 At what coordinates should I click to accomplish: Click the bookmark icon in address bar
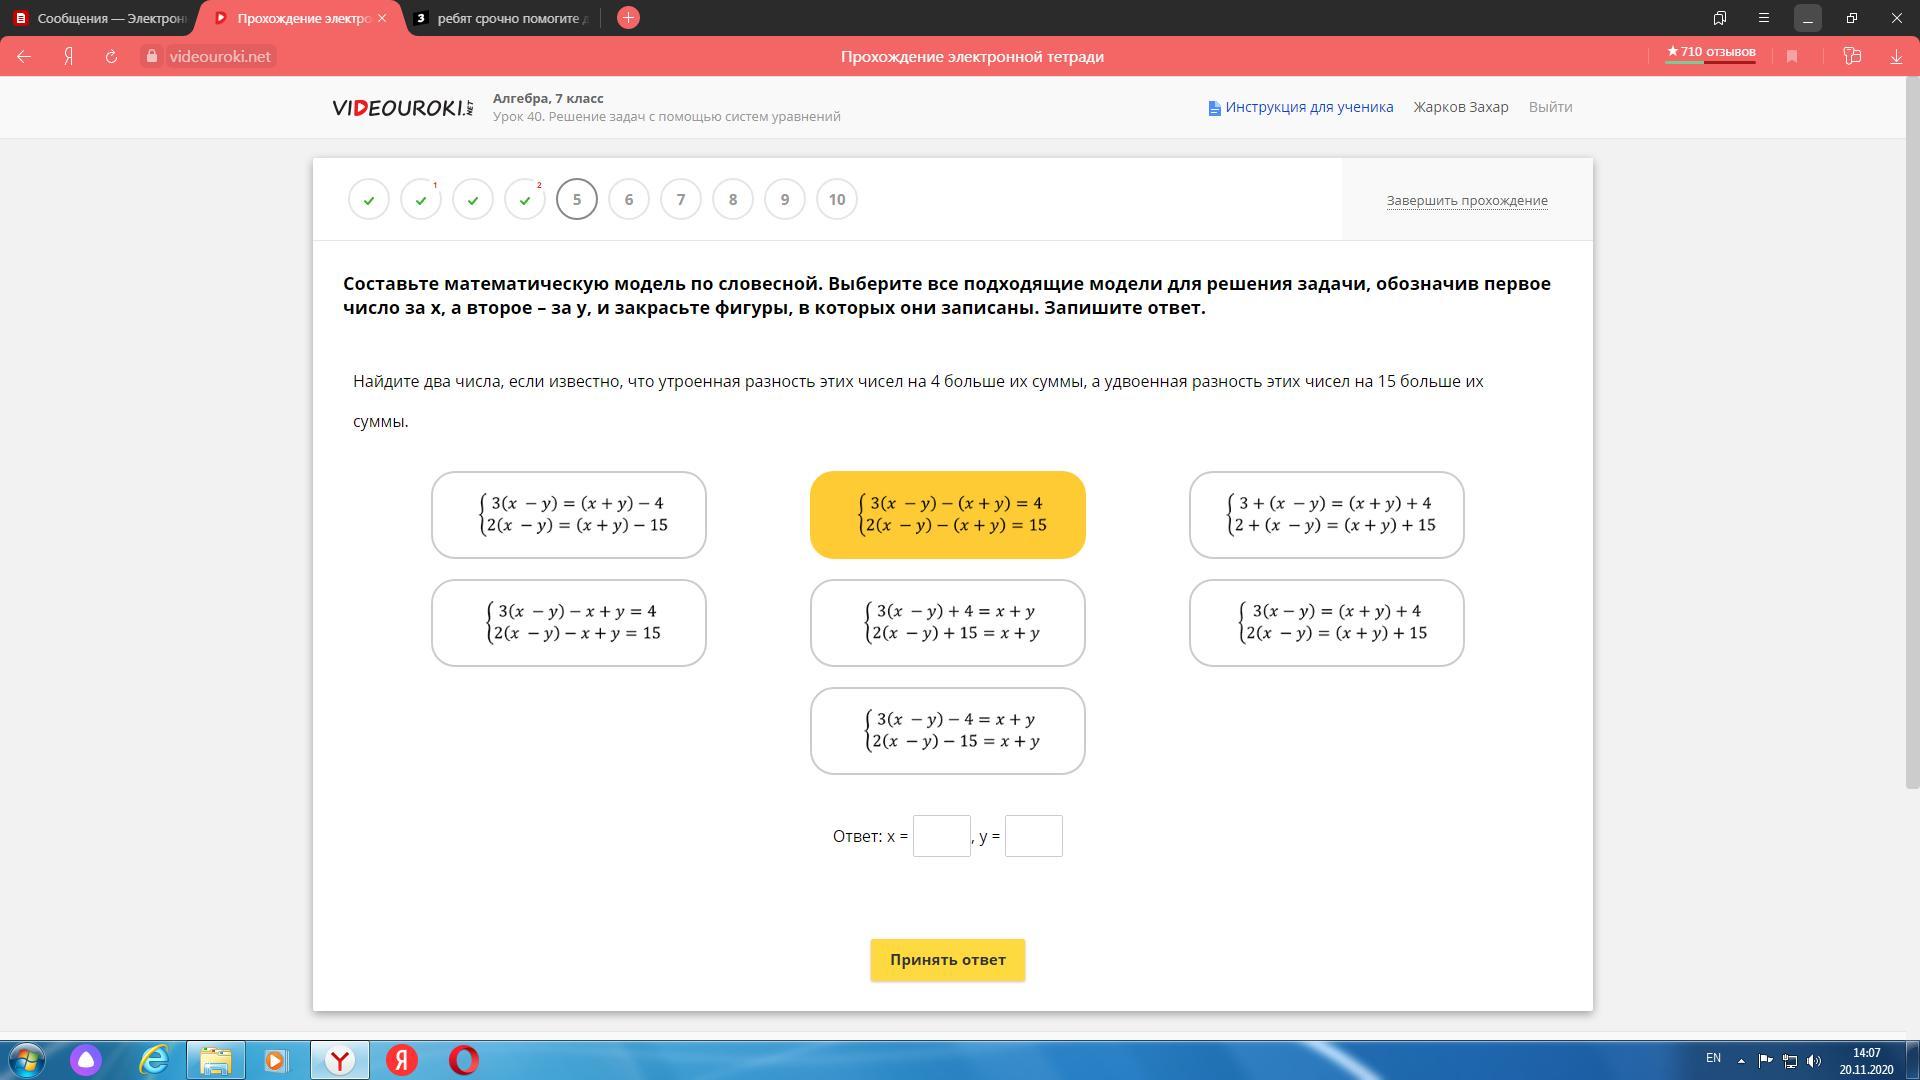(1792, 57)
